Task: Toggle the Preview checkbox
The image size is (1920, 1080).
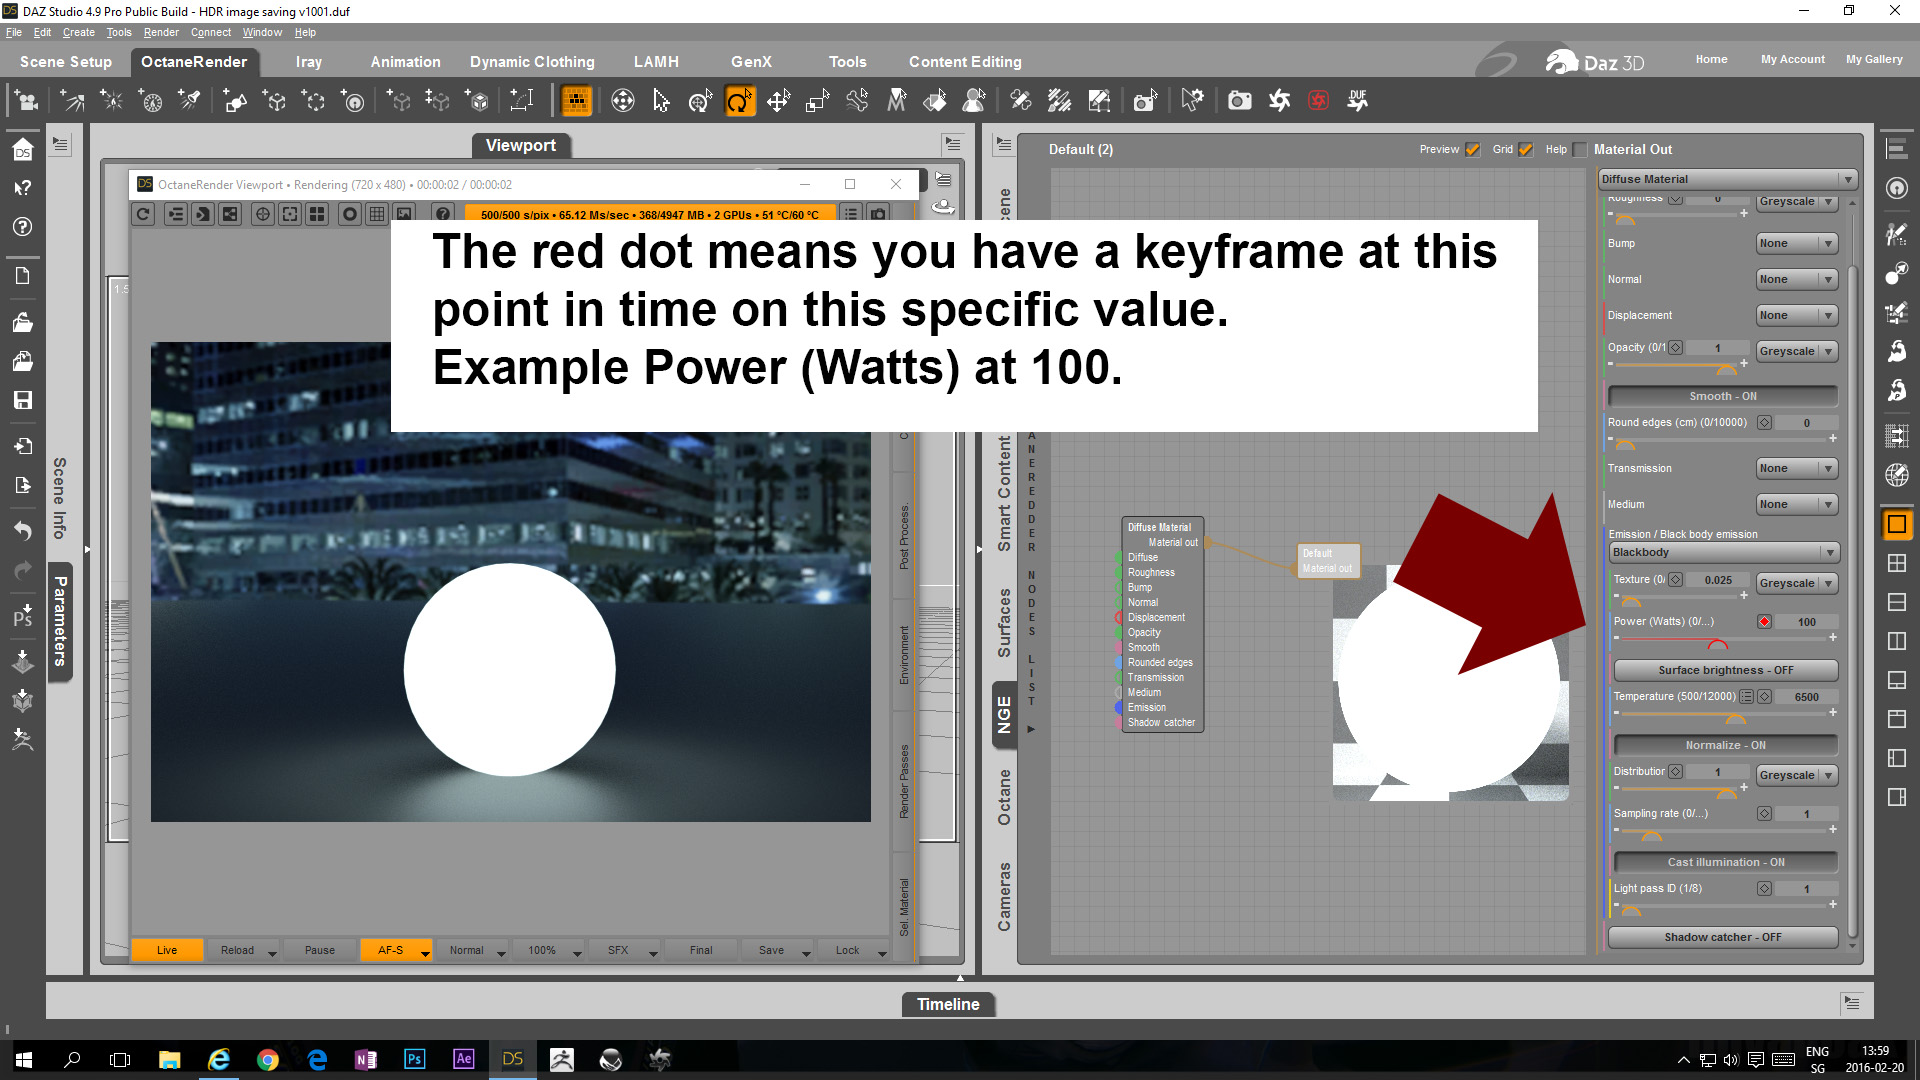Action: click(1472, 150)
